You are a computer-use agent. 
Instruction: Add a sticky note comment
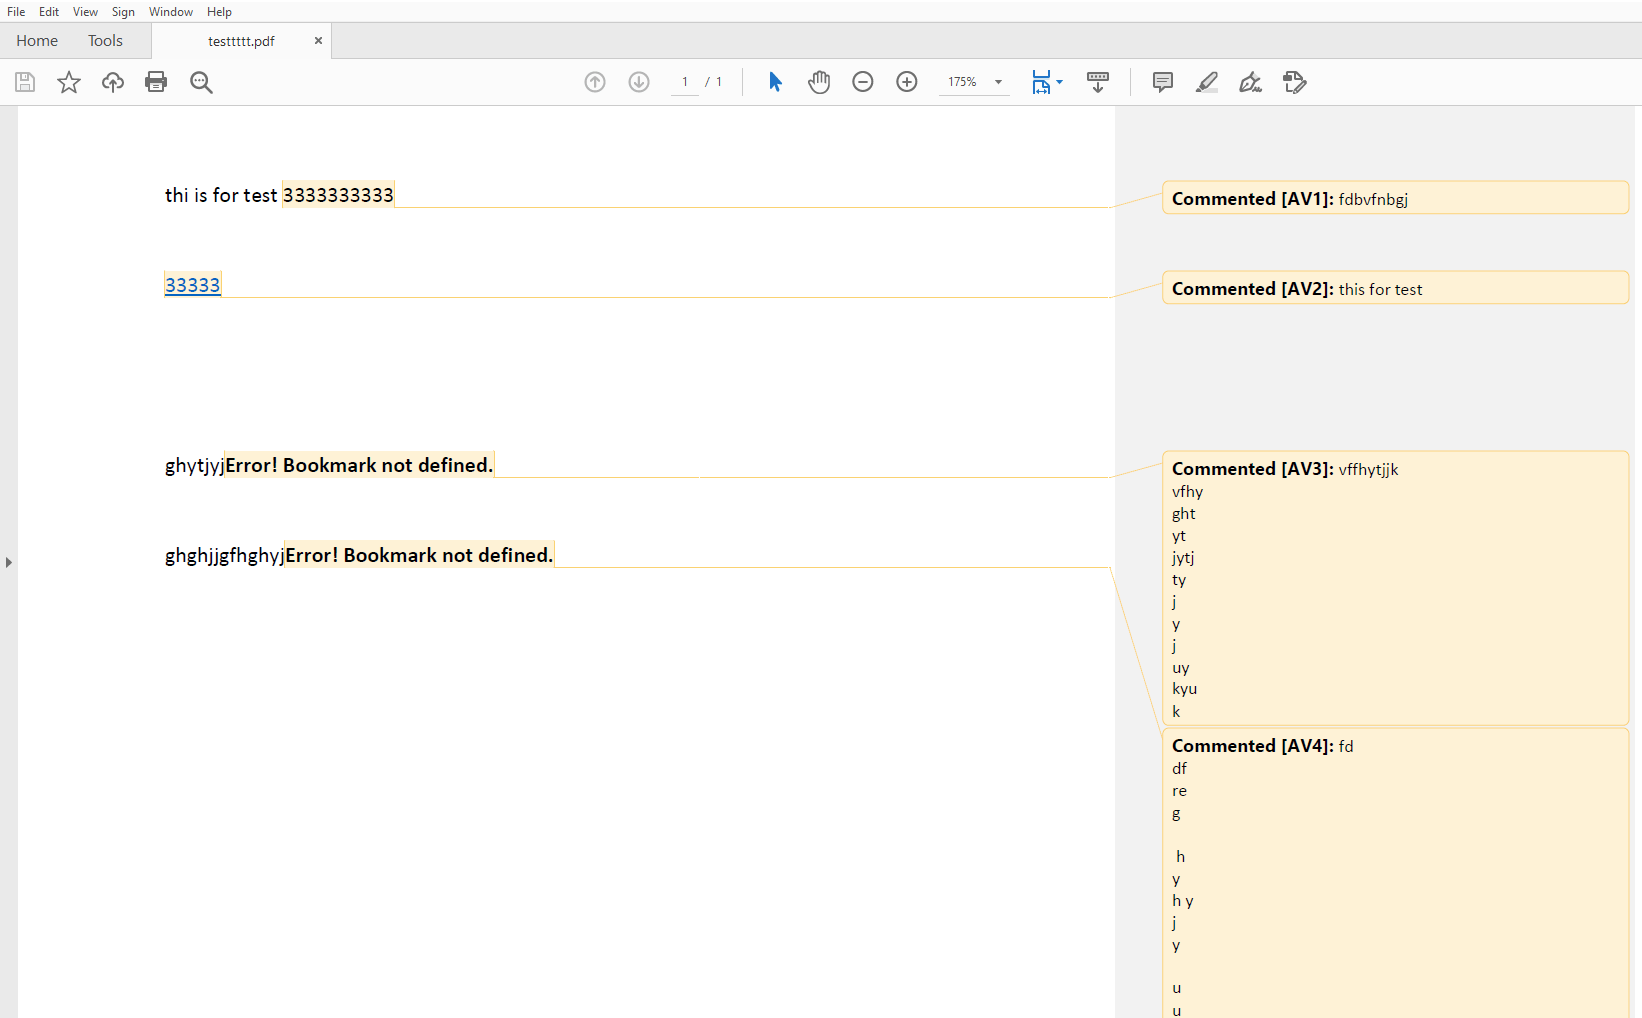(x=1163, y=82)
